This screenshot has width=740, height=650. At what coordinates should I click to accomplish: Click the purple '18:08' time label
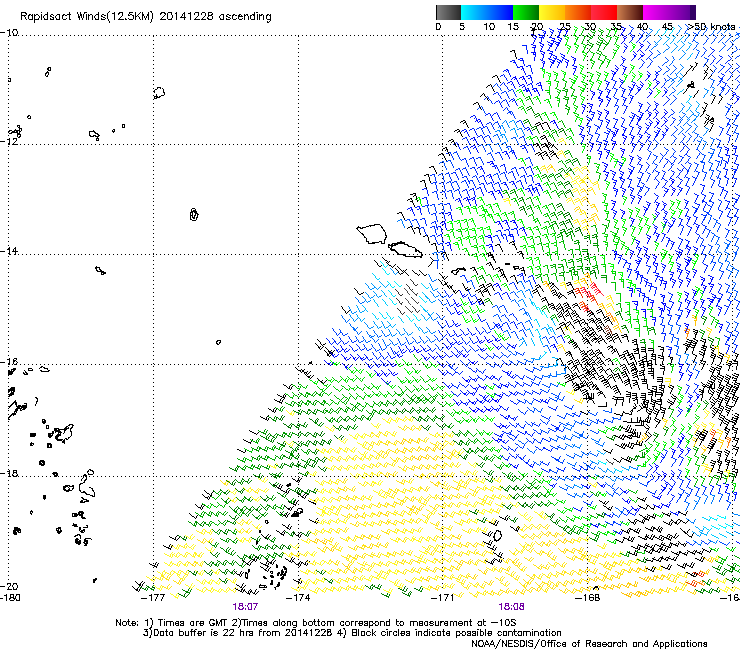[511, 606]
